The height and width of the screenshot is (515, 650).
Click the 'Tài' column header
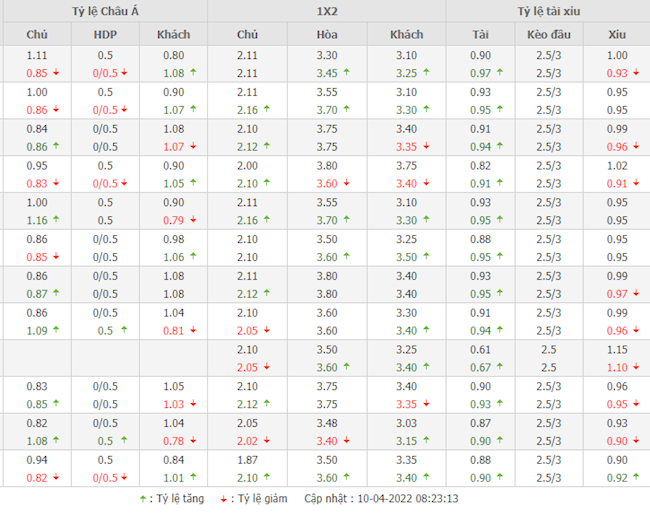coord(480,34)
